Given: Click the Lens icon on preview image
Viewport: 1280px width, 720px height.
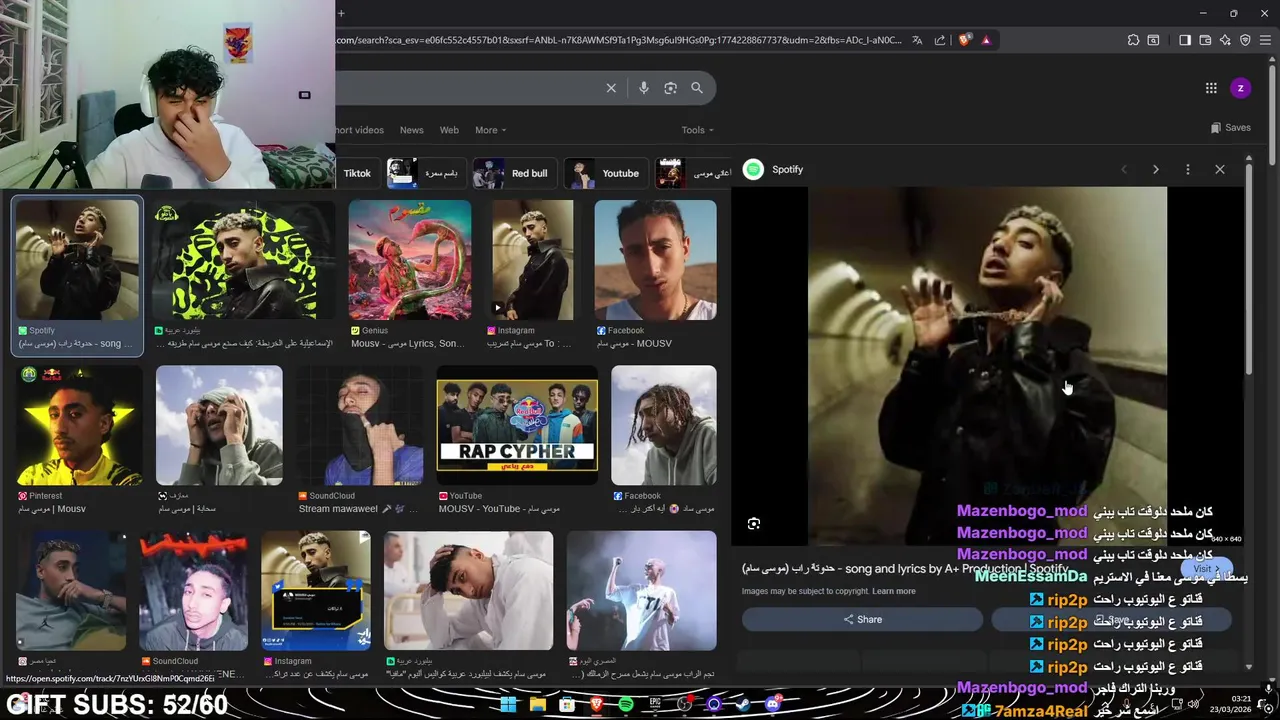Looking at the screenshot, I should pyautogui.click(x=754, y=524).
